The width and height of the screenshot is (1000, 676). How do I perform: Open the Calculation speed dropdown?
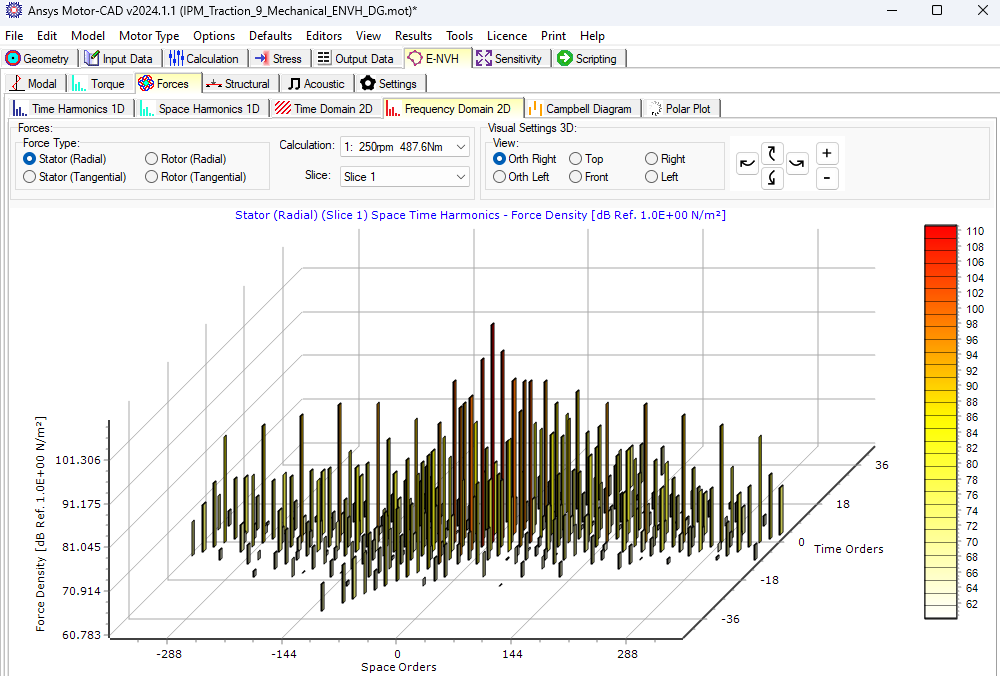[x=463, y=146]
